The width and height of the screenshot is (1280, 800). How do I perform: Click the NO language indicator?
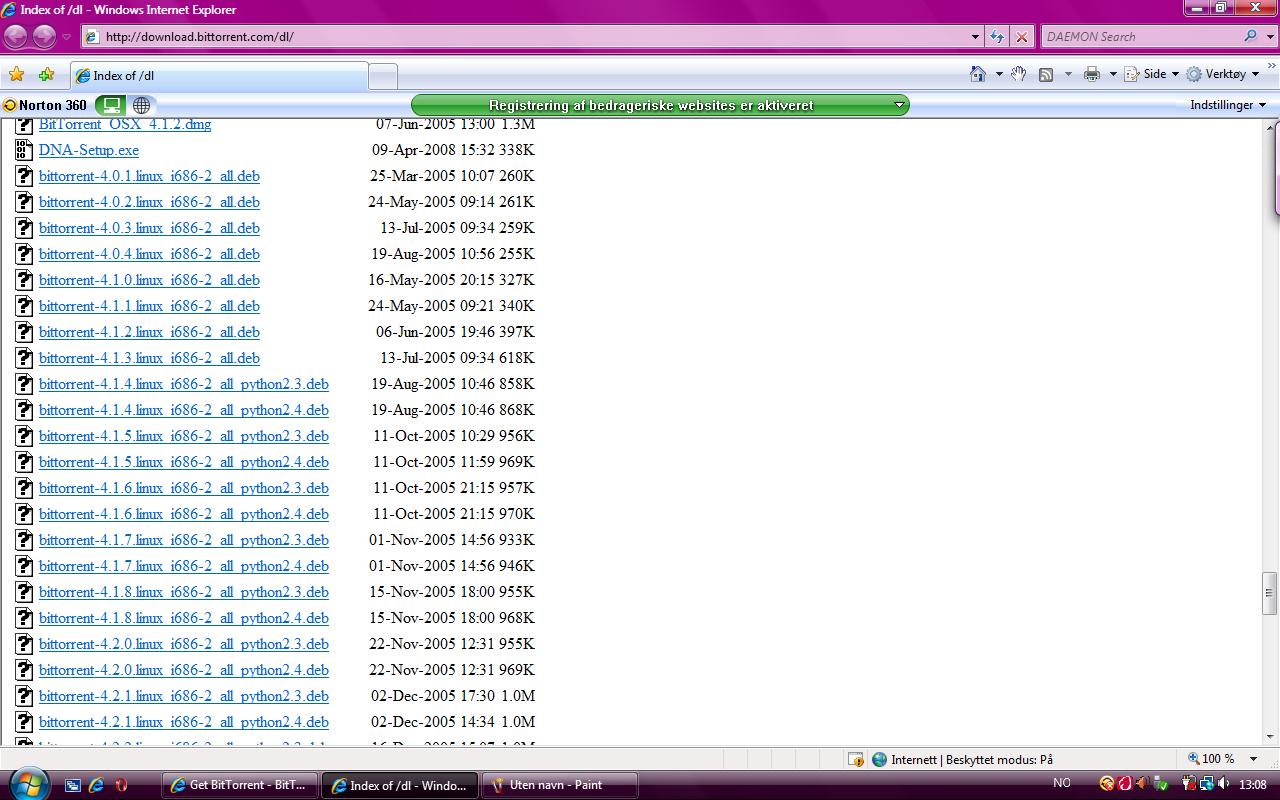coord(1062,784)
